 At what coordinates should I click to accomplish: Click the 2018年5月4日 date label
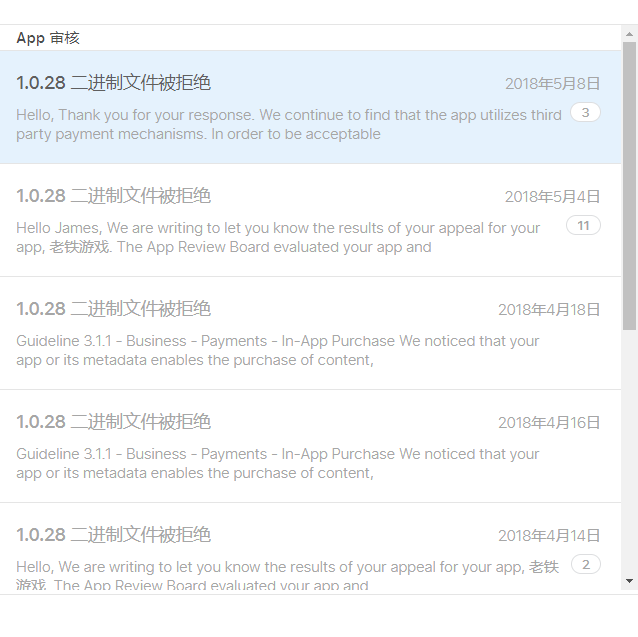[x=552, y=197]
